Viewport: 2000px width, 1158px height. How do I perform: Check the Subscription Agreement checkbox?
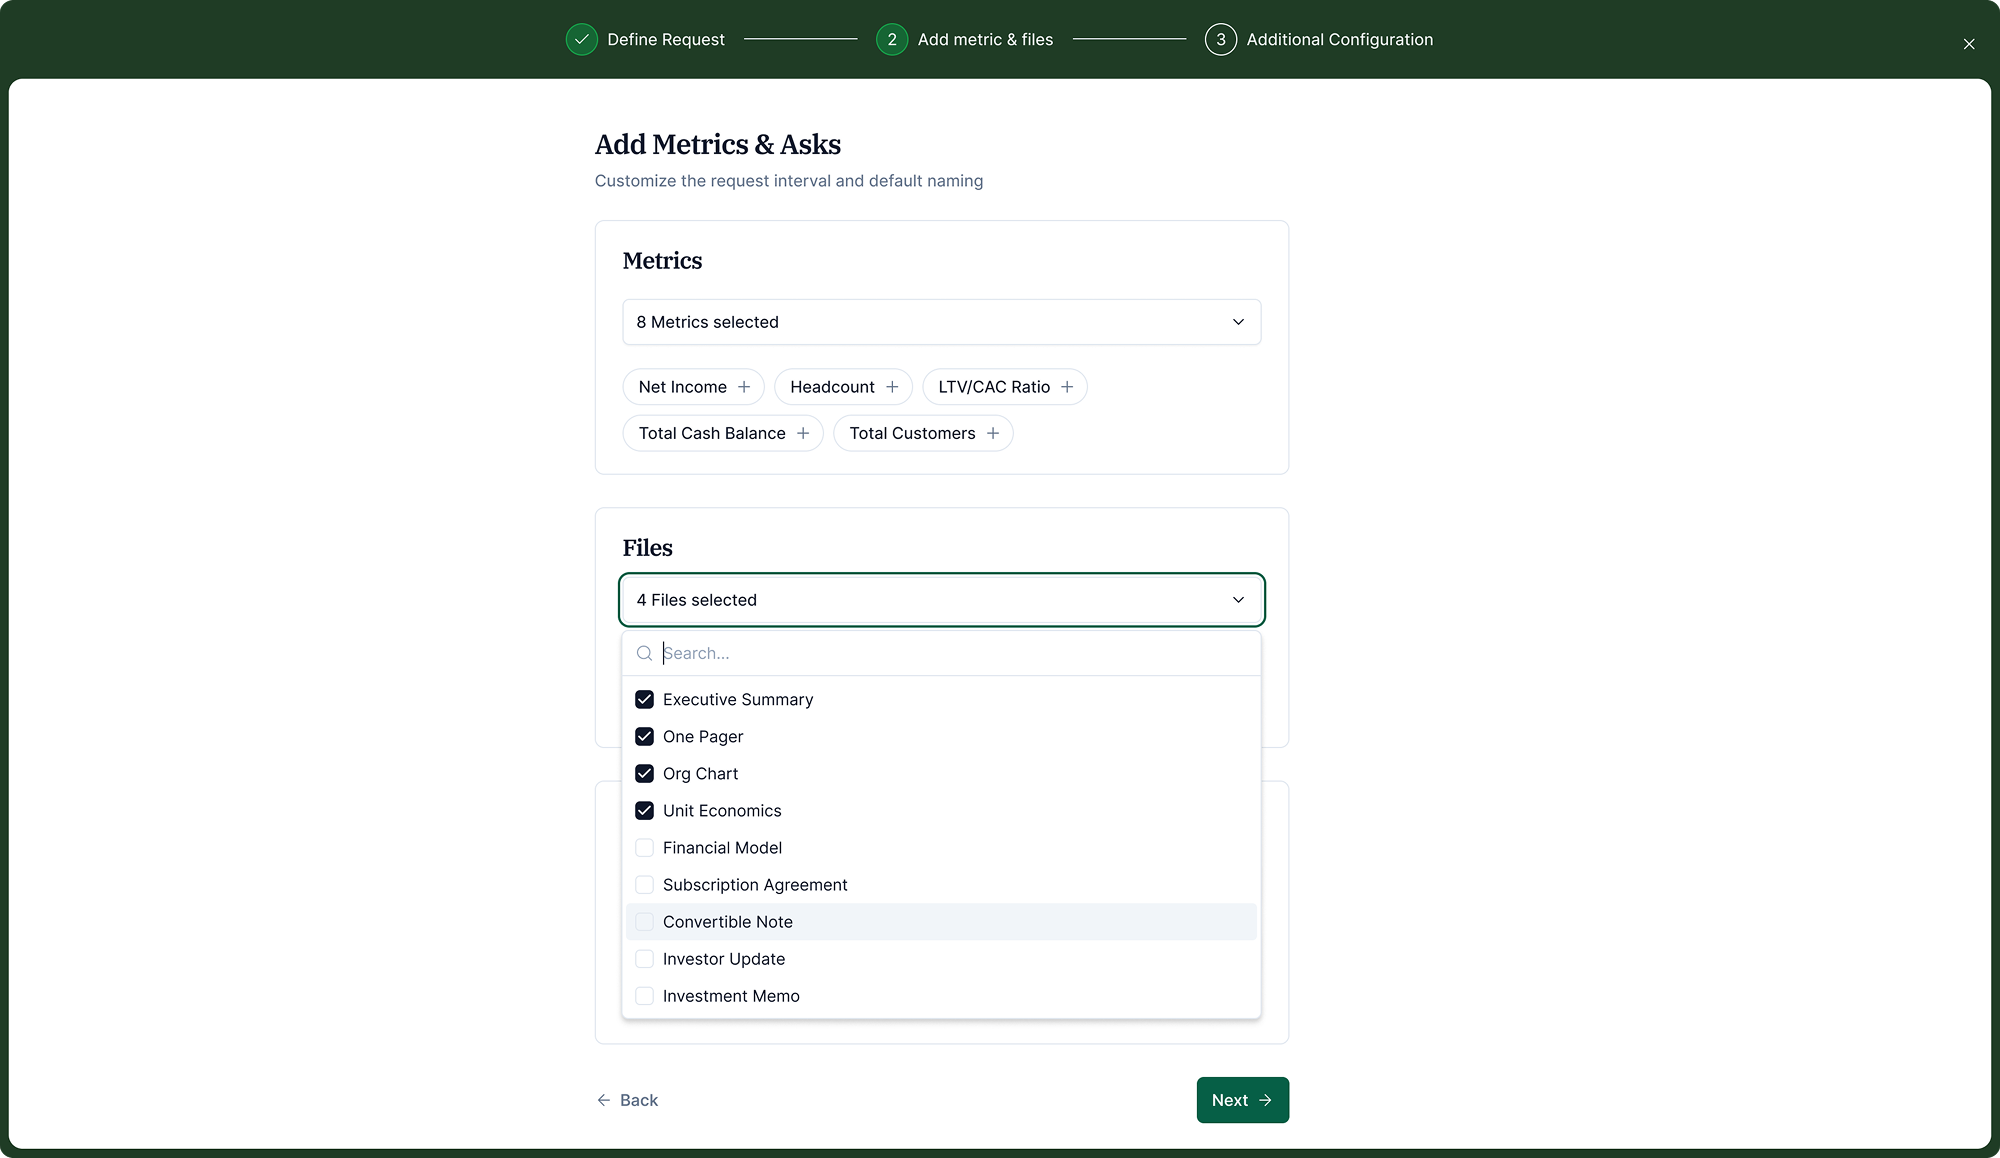pyautogui.click(x=645, y=884)
